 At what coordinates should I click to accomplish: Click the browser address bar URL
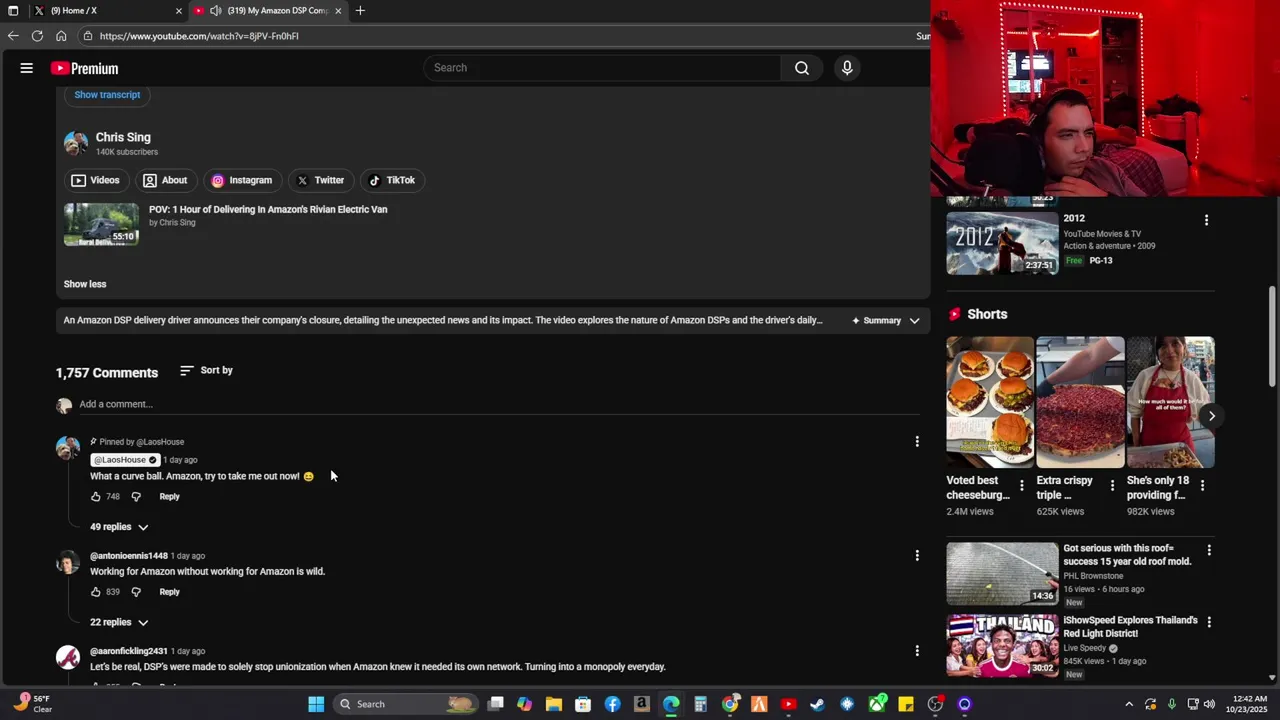tap(199, 36)
